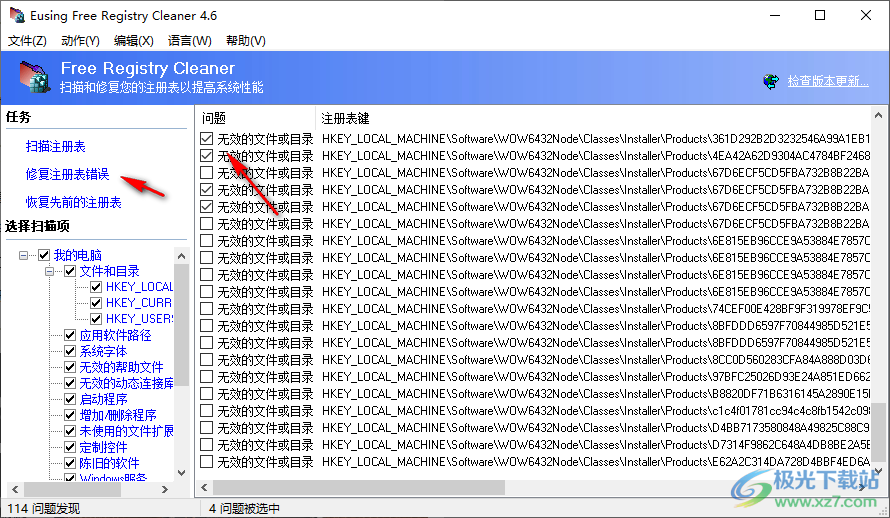Screen dimensions: 890x518
Task: Click the results list's scroll-left arrow
Action: click(204, 487)
